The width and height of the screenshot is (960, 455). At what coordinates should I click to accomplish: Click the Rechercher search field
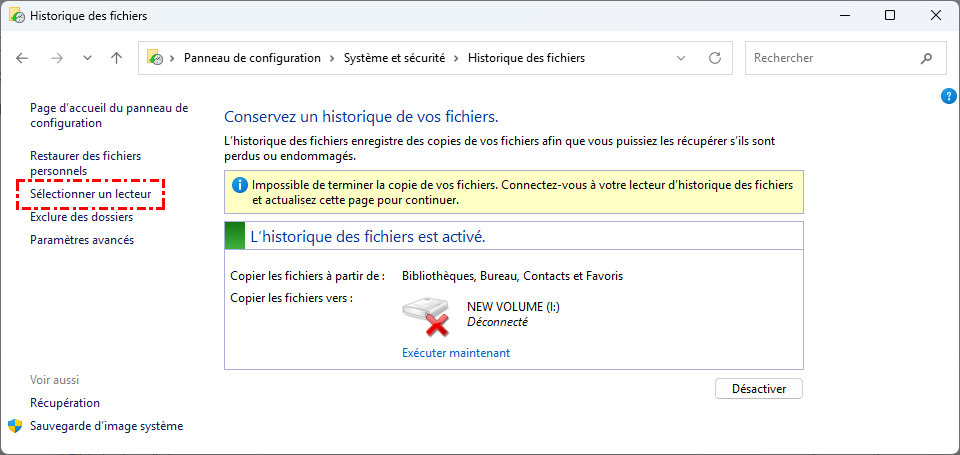(830, 58)
